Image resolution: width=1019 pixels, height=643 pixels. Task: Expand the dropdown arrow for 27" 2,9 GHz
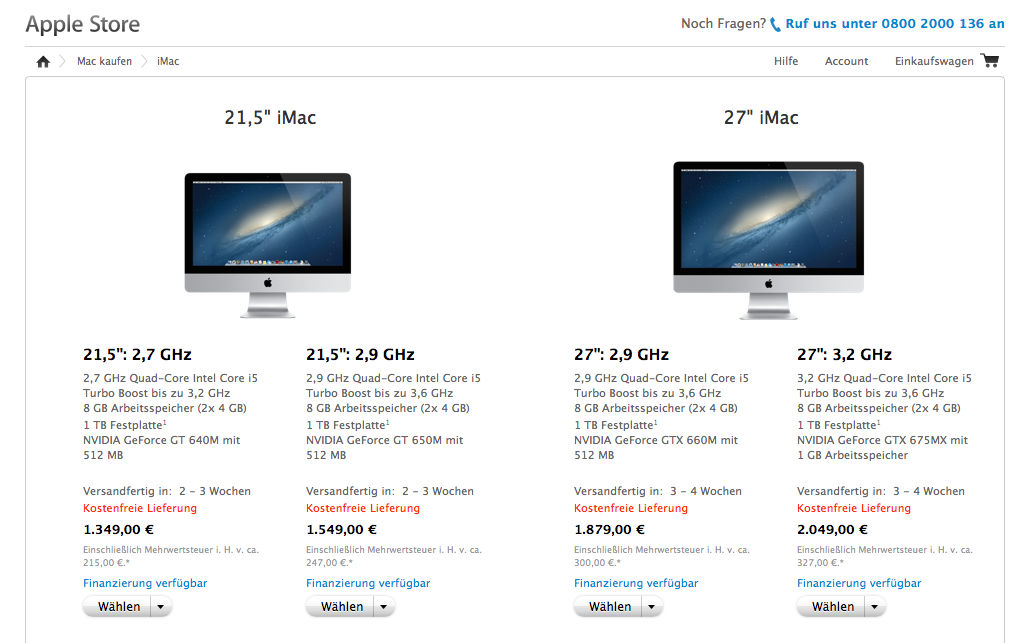pyautogui.click(x=652, y=607)
